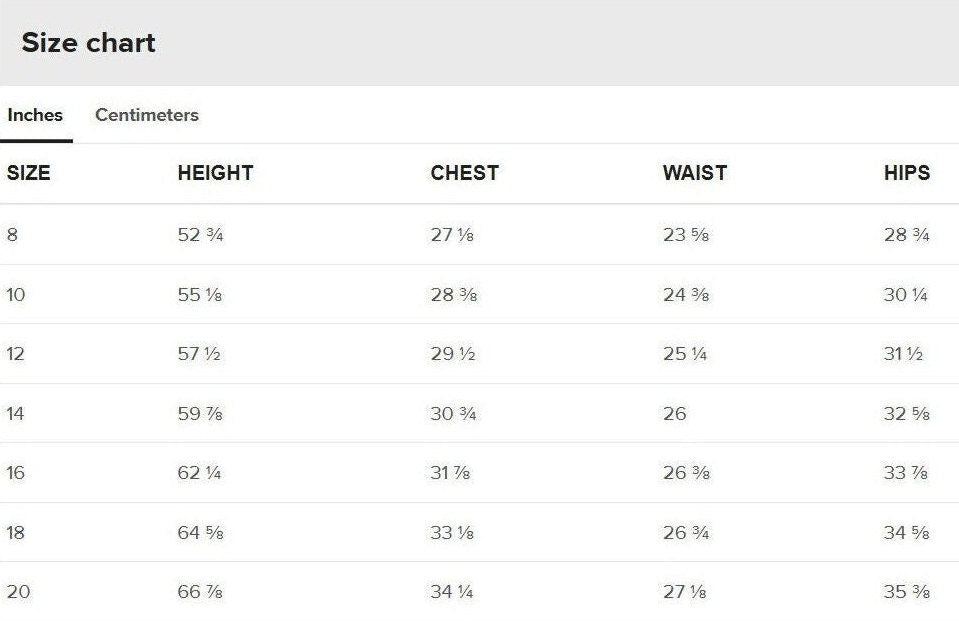Click the CHEST column header
The height and width of the screenshot is (621, 959).
(x=464, y=173)
